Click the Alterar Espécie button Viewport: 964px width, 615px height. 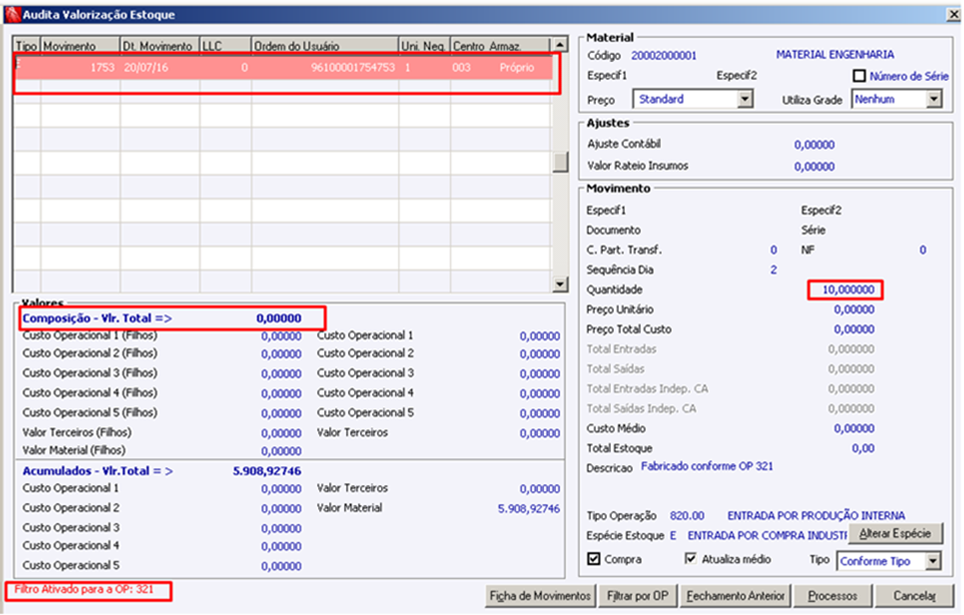click(x=895, y=533)
